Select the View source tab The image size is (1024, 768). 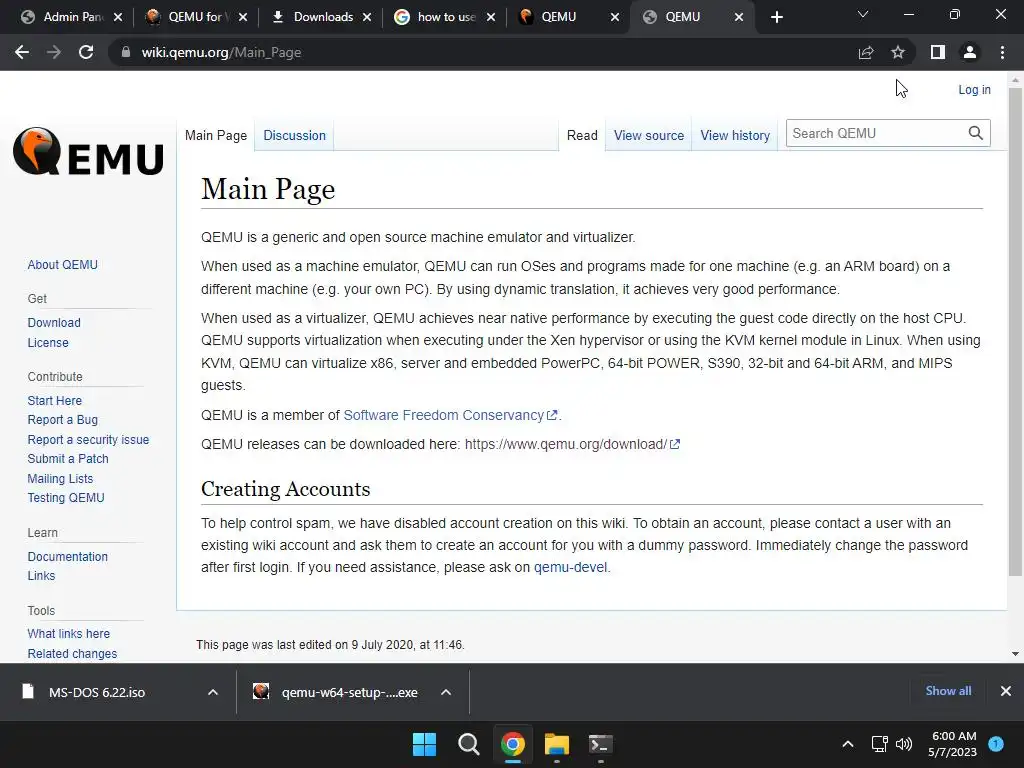648,135
